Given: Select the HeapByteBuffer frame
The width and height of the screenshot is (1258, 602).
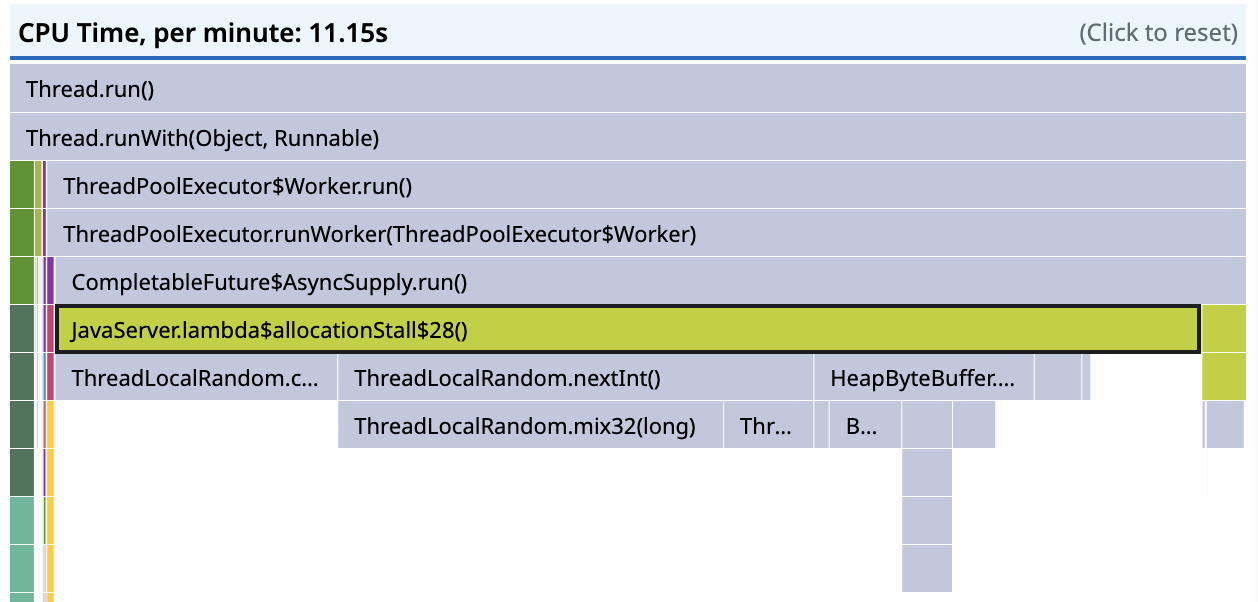Looking at the screenshot, I should pos(923,377).
